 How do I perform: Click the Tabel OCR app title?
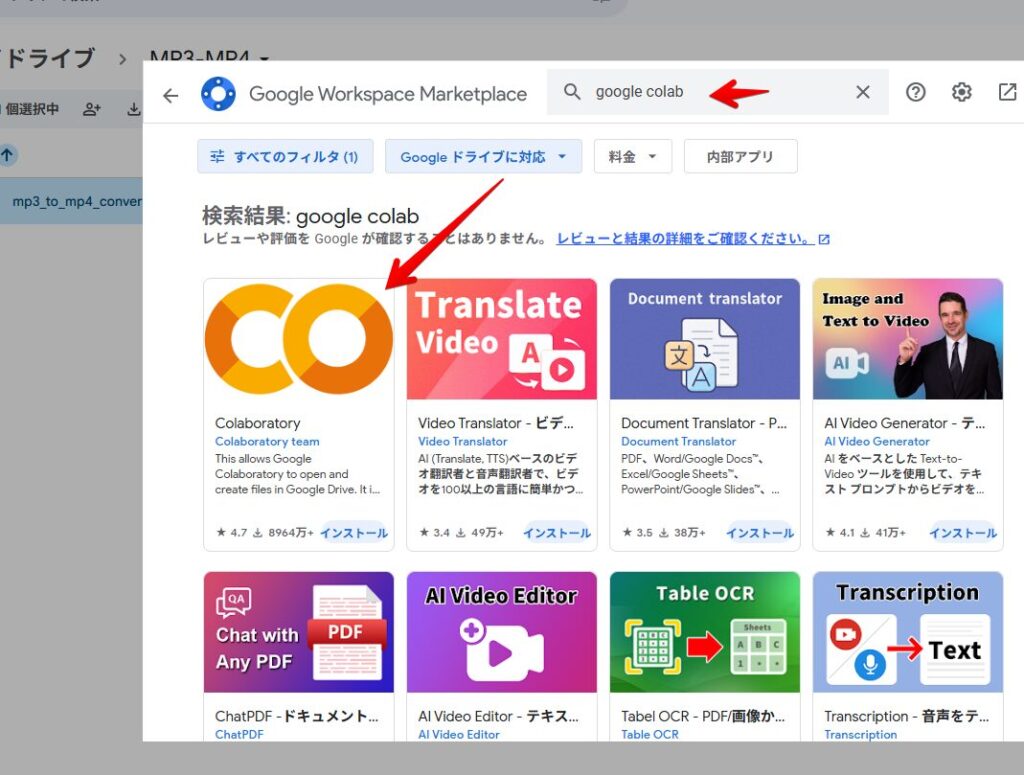[x=703, y=716]
